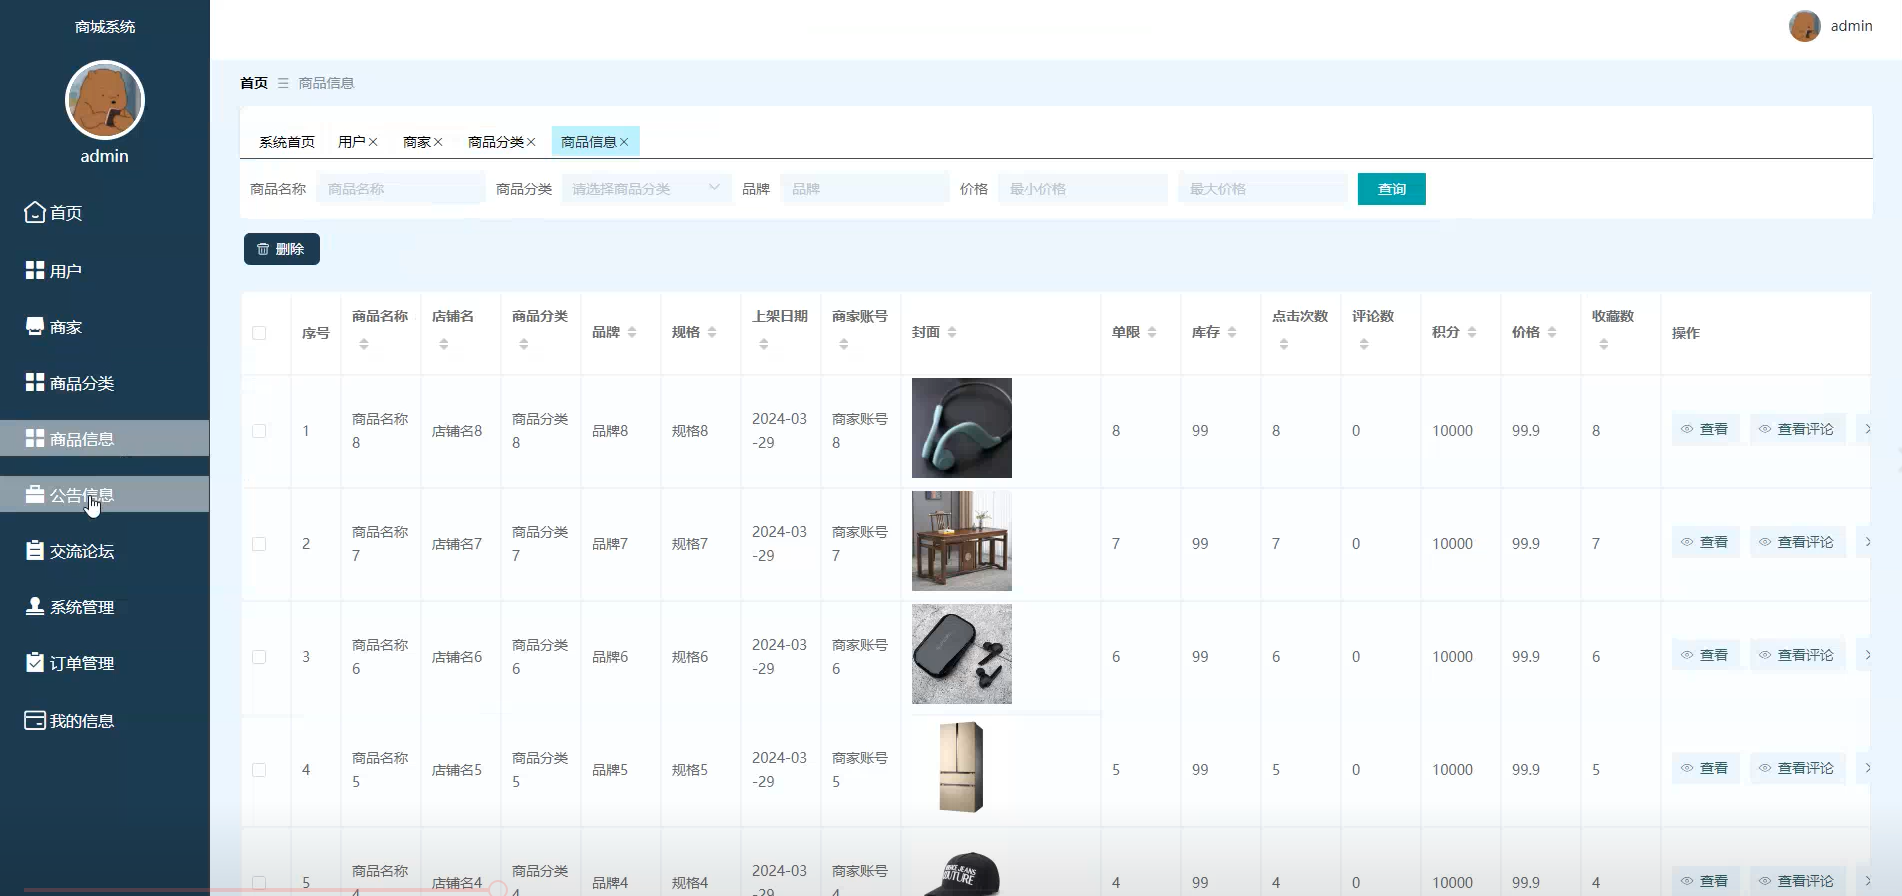
Task: Click the 商家 icon in sidebar
Action: 35,326
